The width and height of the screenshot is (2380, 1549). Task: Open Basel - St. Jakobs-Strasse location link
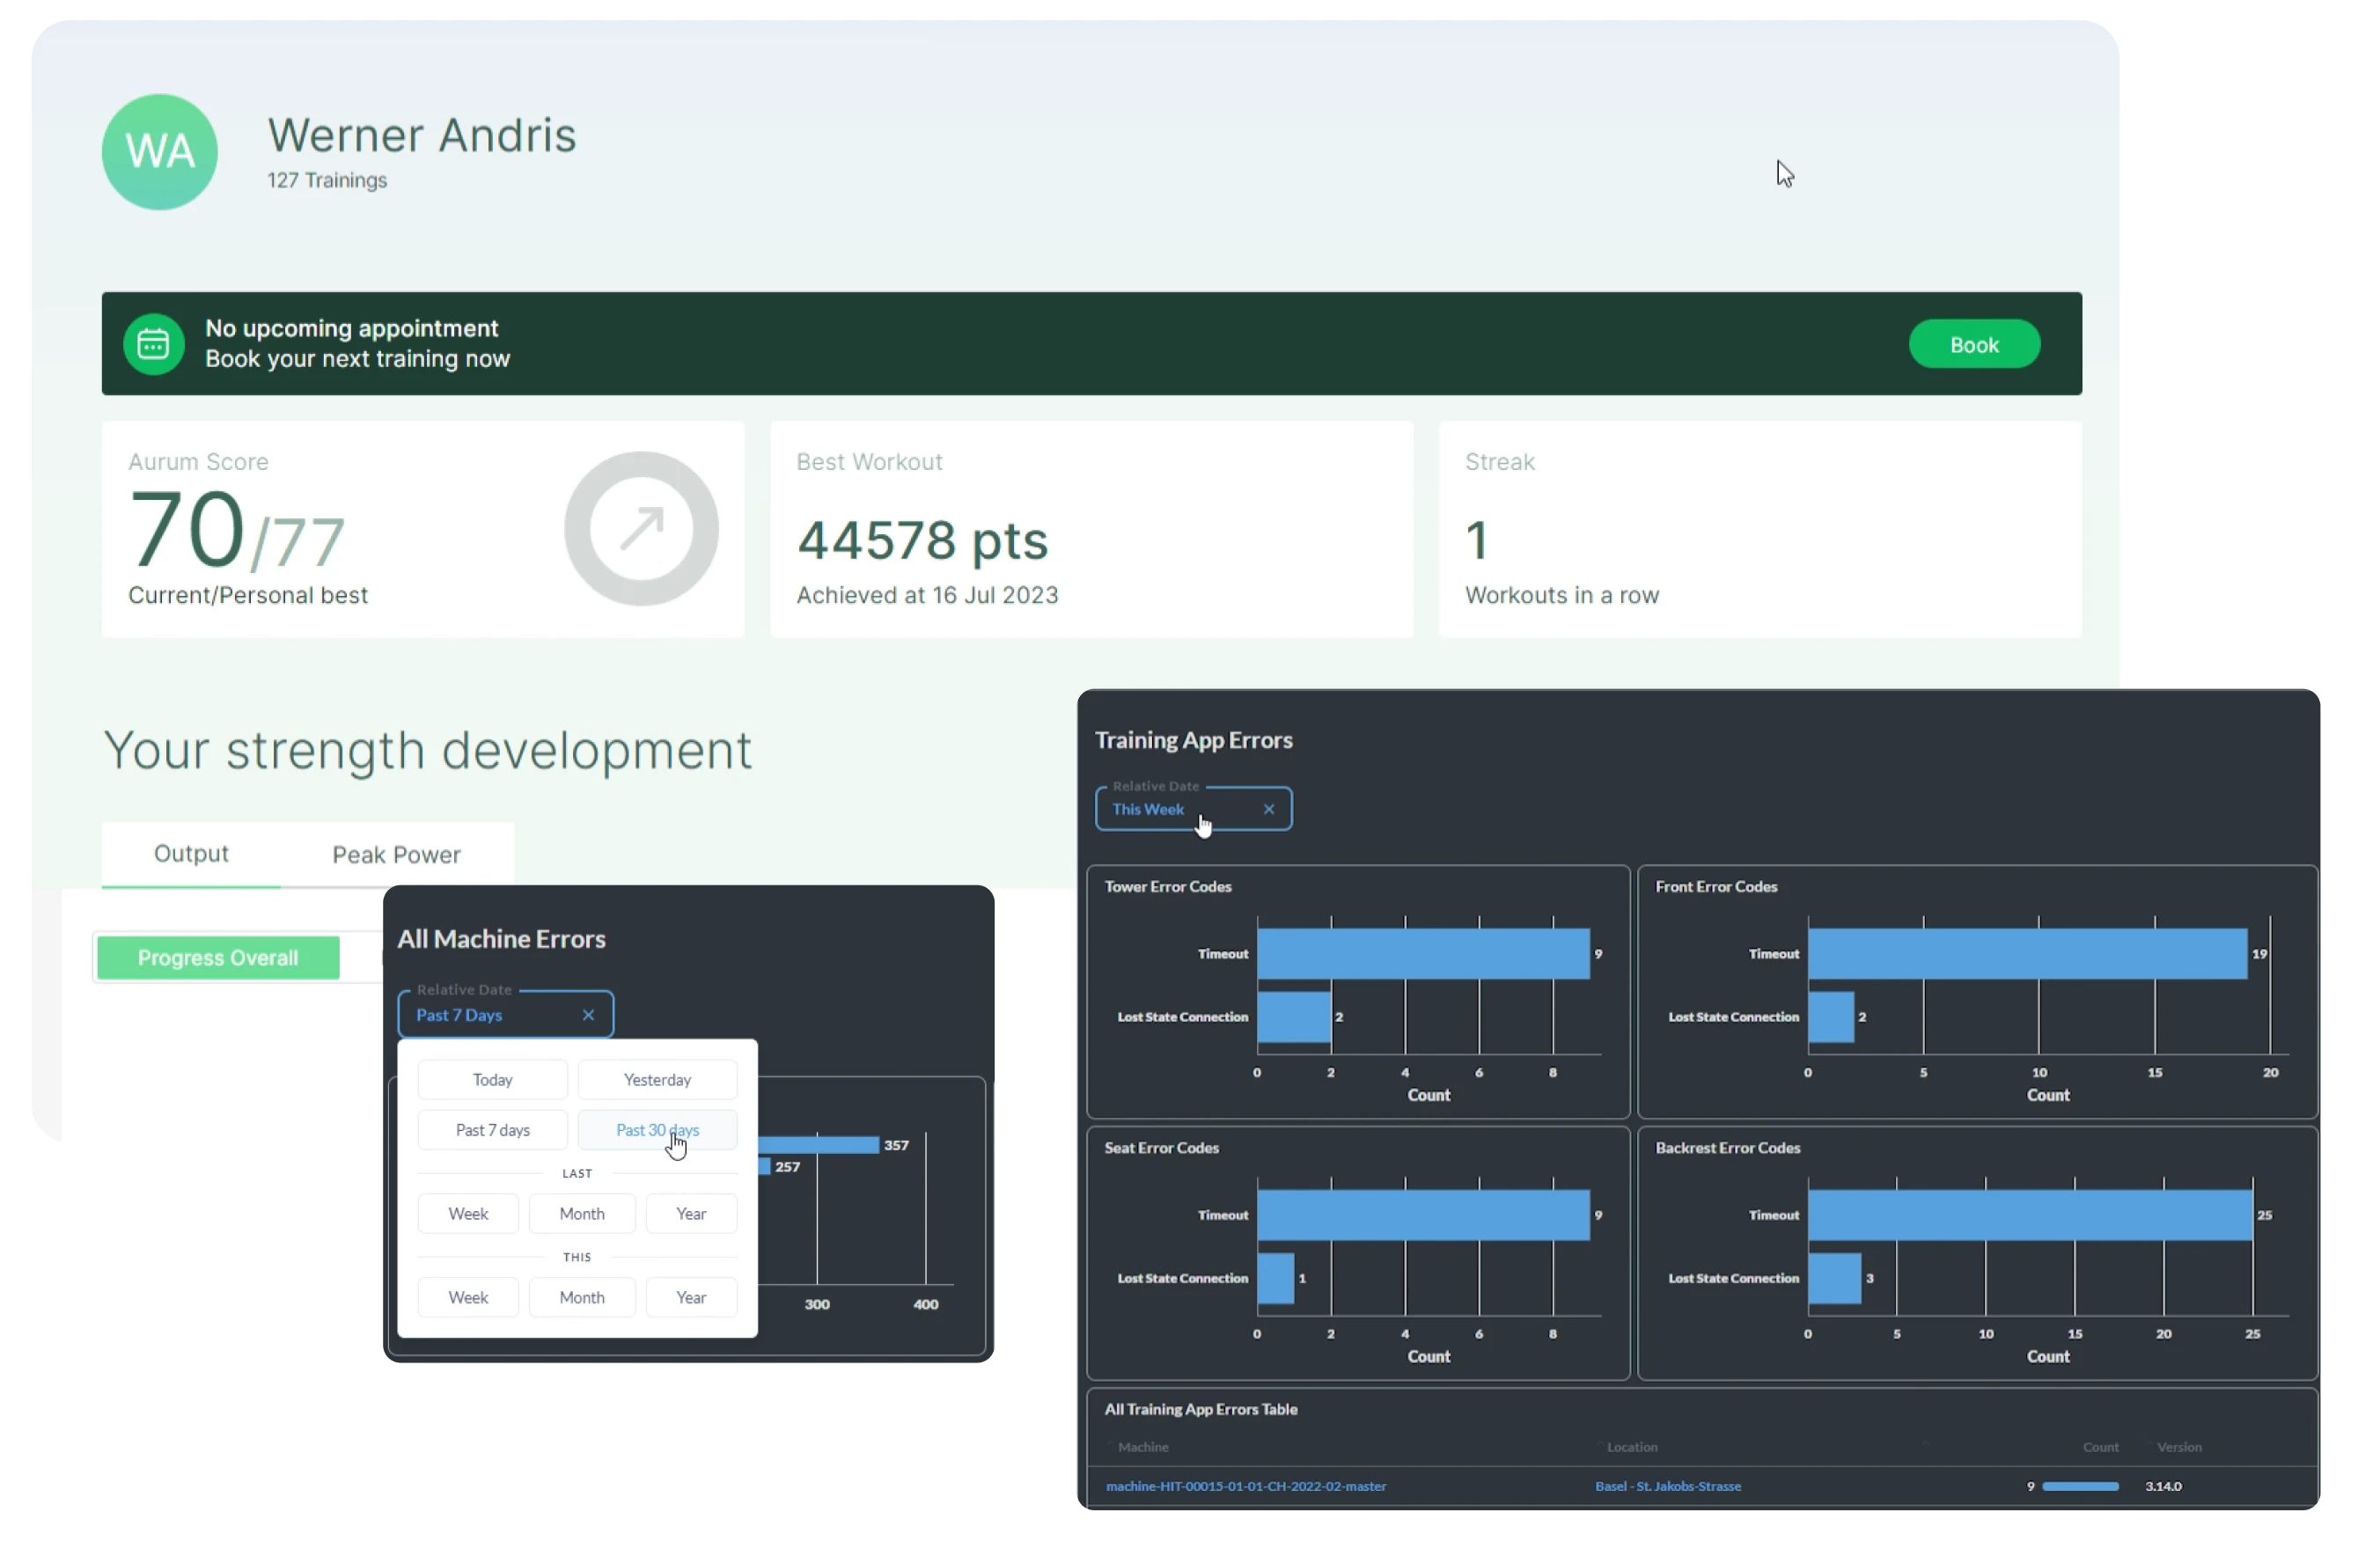tap(1668, 1486)
